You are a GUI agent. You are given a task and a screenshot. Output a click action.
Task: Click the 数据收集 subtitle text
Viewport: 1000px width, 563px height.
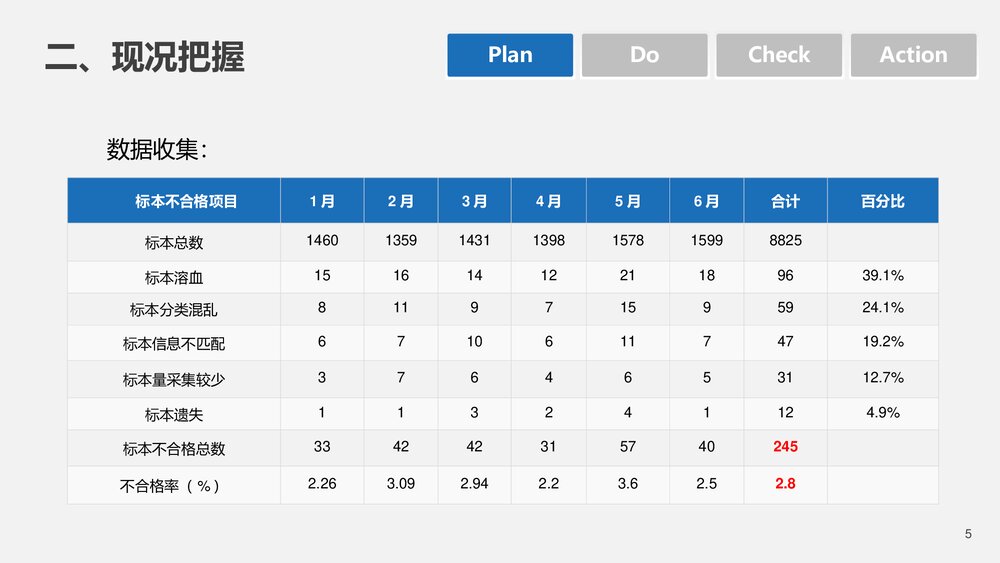(x=157, y=150)
